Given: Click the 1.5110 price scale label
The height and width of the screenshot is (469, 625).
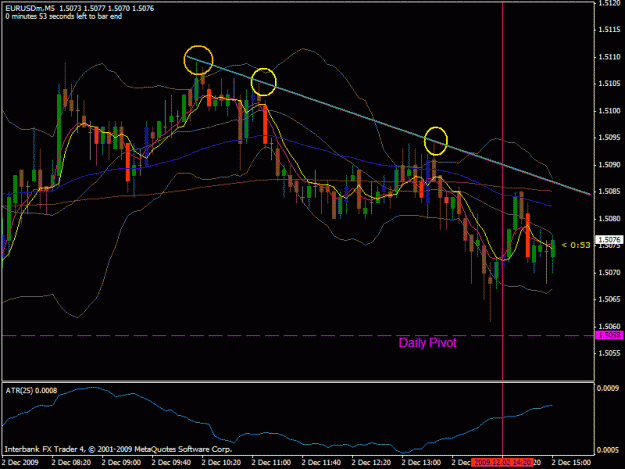Looking at the screenshot, I should [x=609, y=57].
